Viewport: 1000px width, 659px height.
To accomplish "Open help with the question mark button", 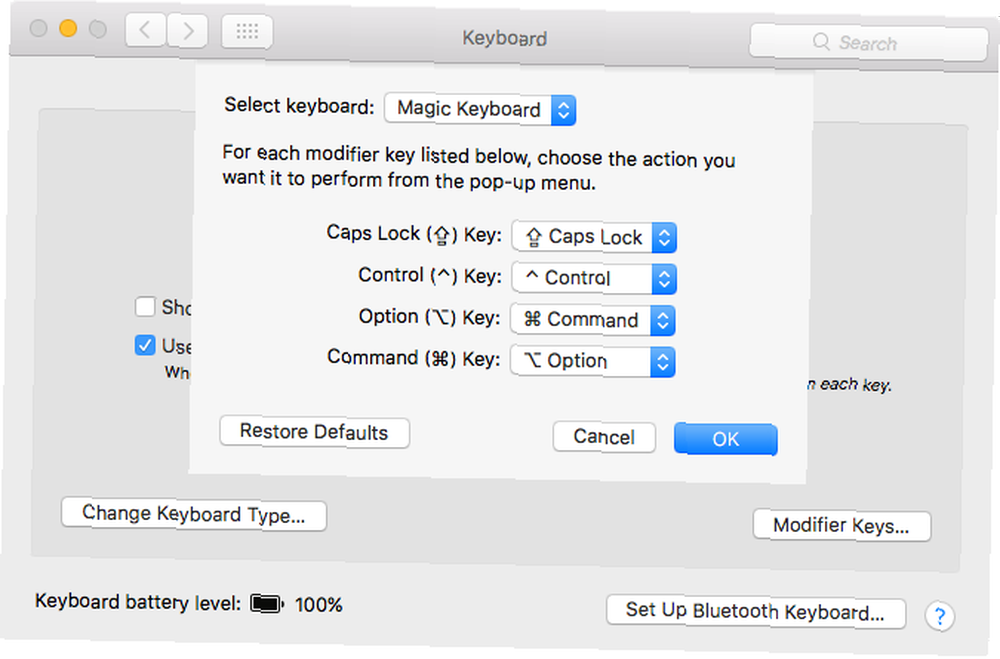I will (x=939, y=617).
